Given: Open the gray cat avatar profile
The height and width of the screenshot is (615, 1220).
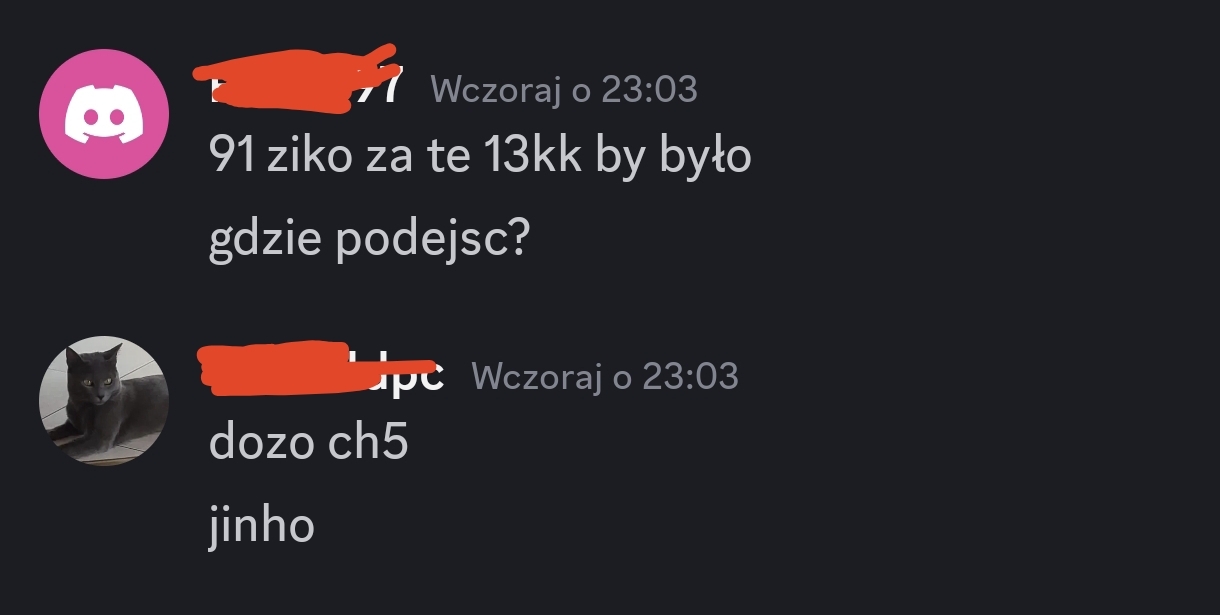Looking at the screenshot, I should click(x=104, y=401).
